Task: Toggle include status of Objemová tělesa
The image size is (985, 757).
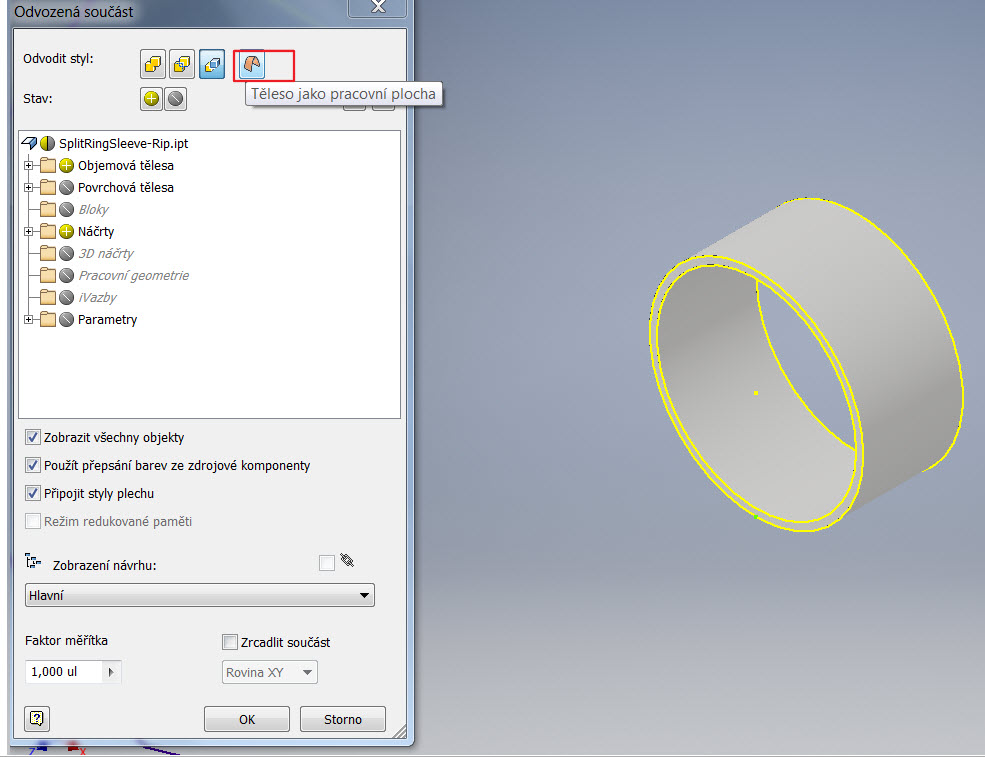Action: (67, 166)
